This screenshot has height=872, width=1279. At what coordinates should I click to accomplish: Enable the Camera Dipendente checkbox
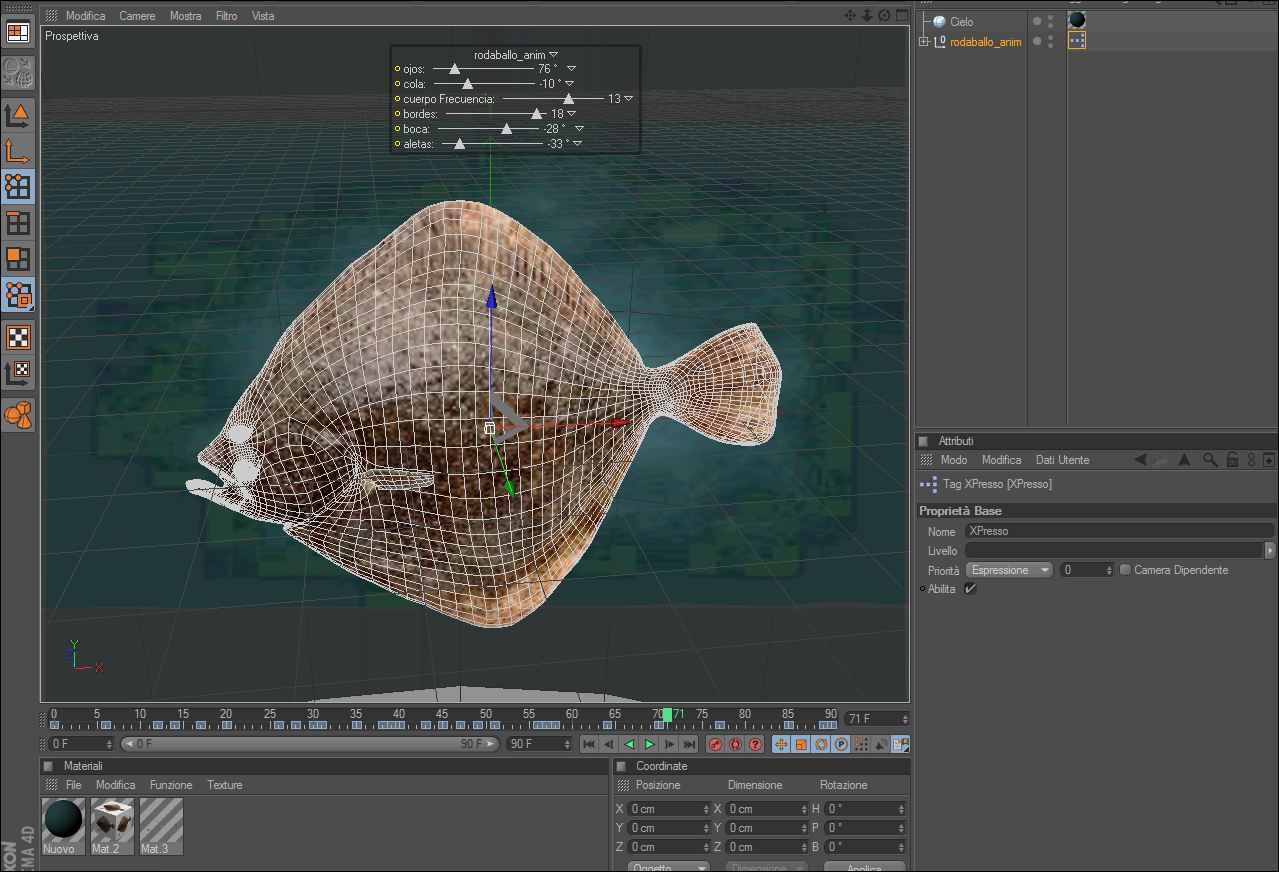1125,570
